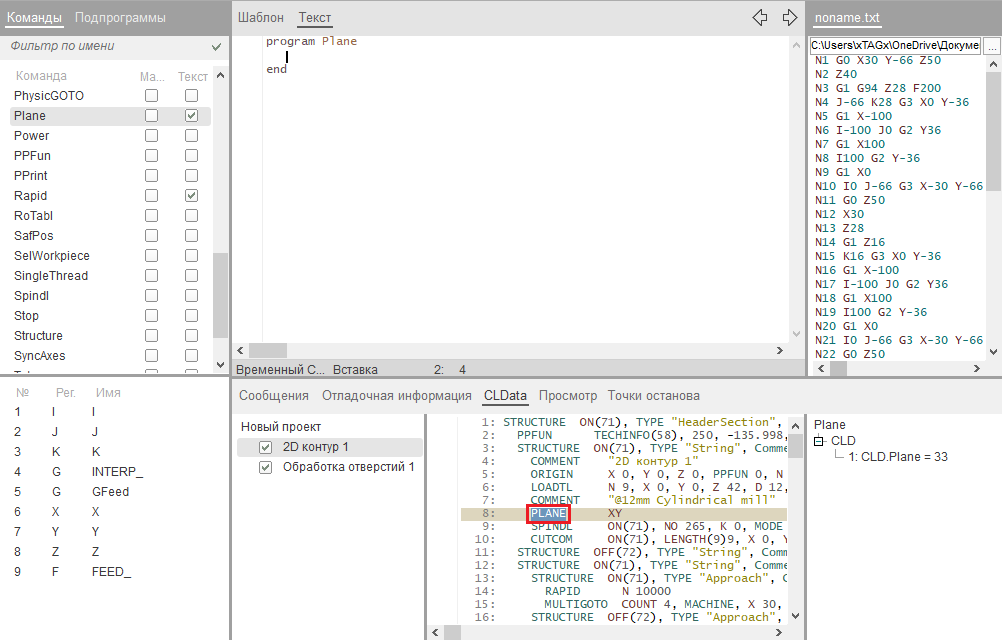
Task: Open the Отладочная информация tab
Action: [x=396, y=395]
